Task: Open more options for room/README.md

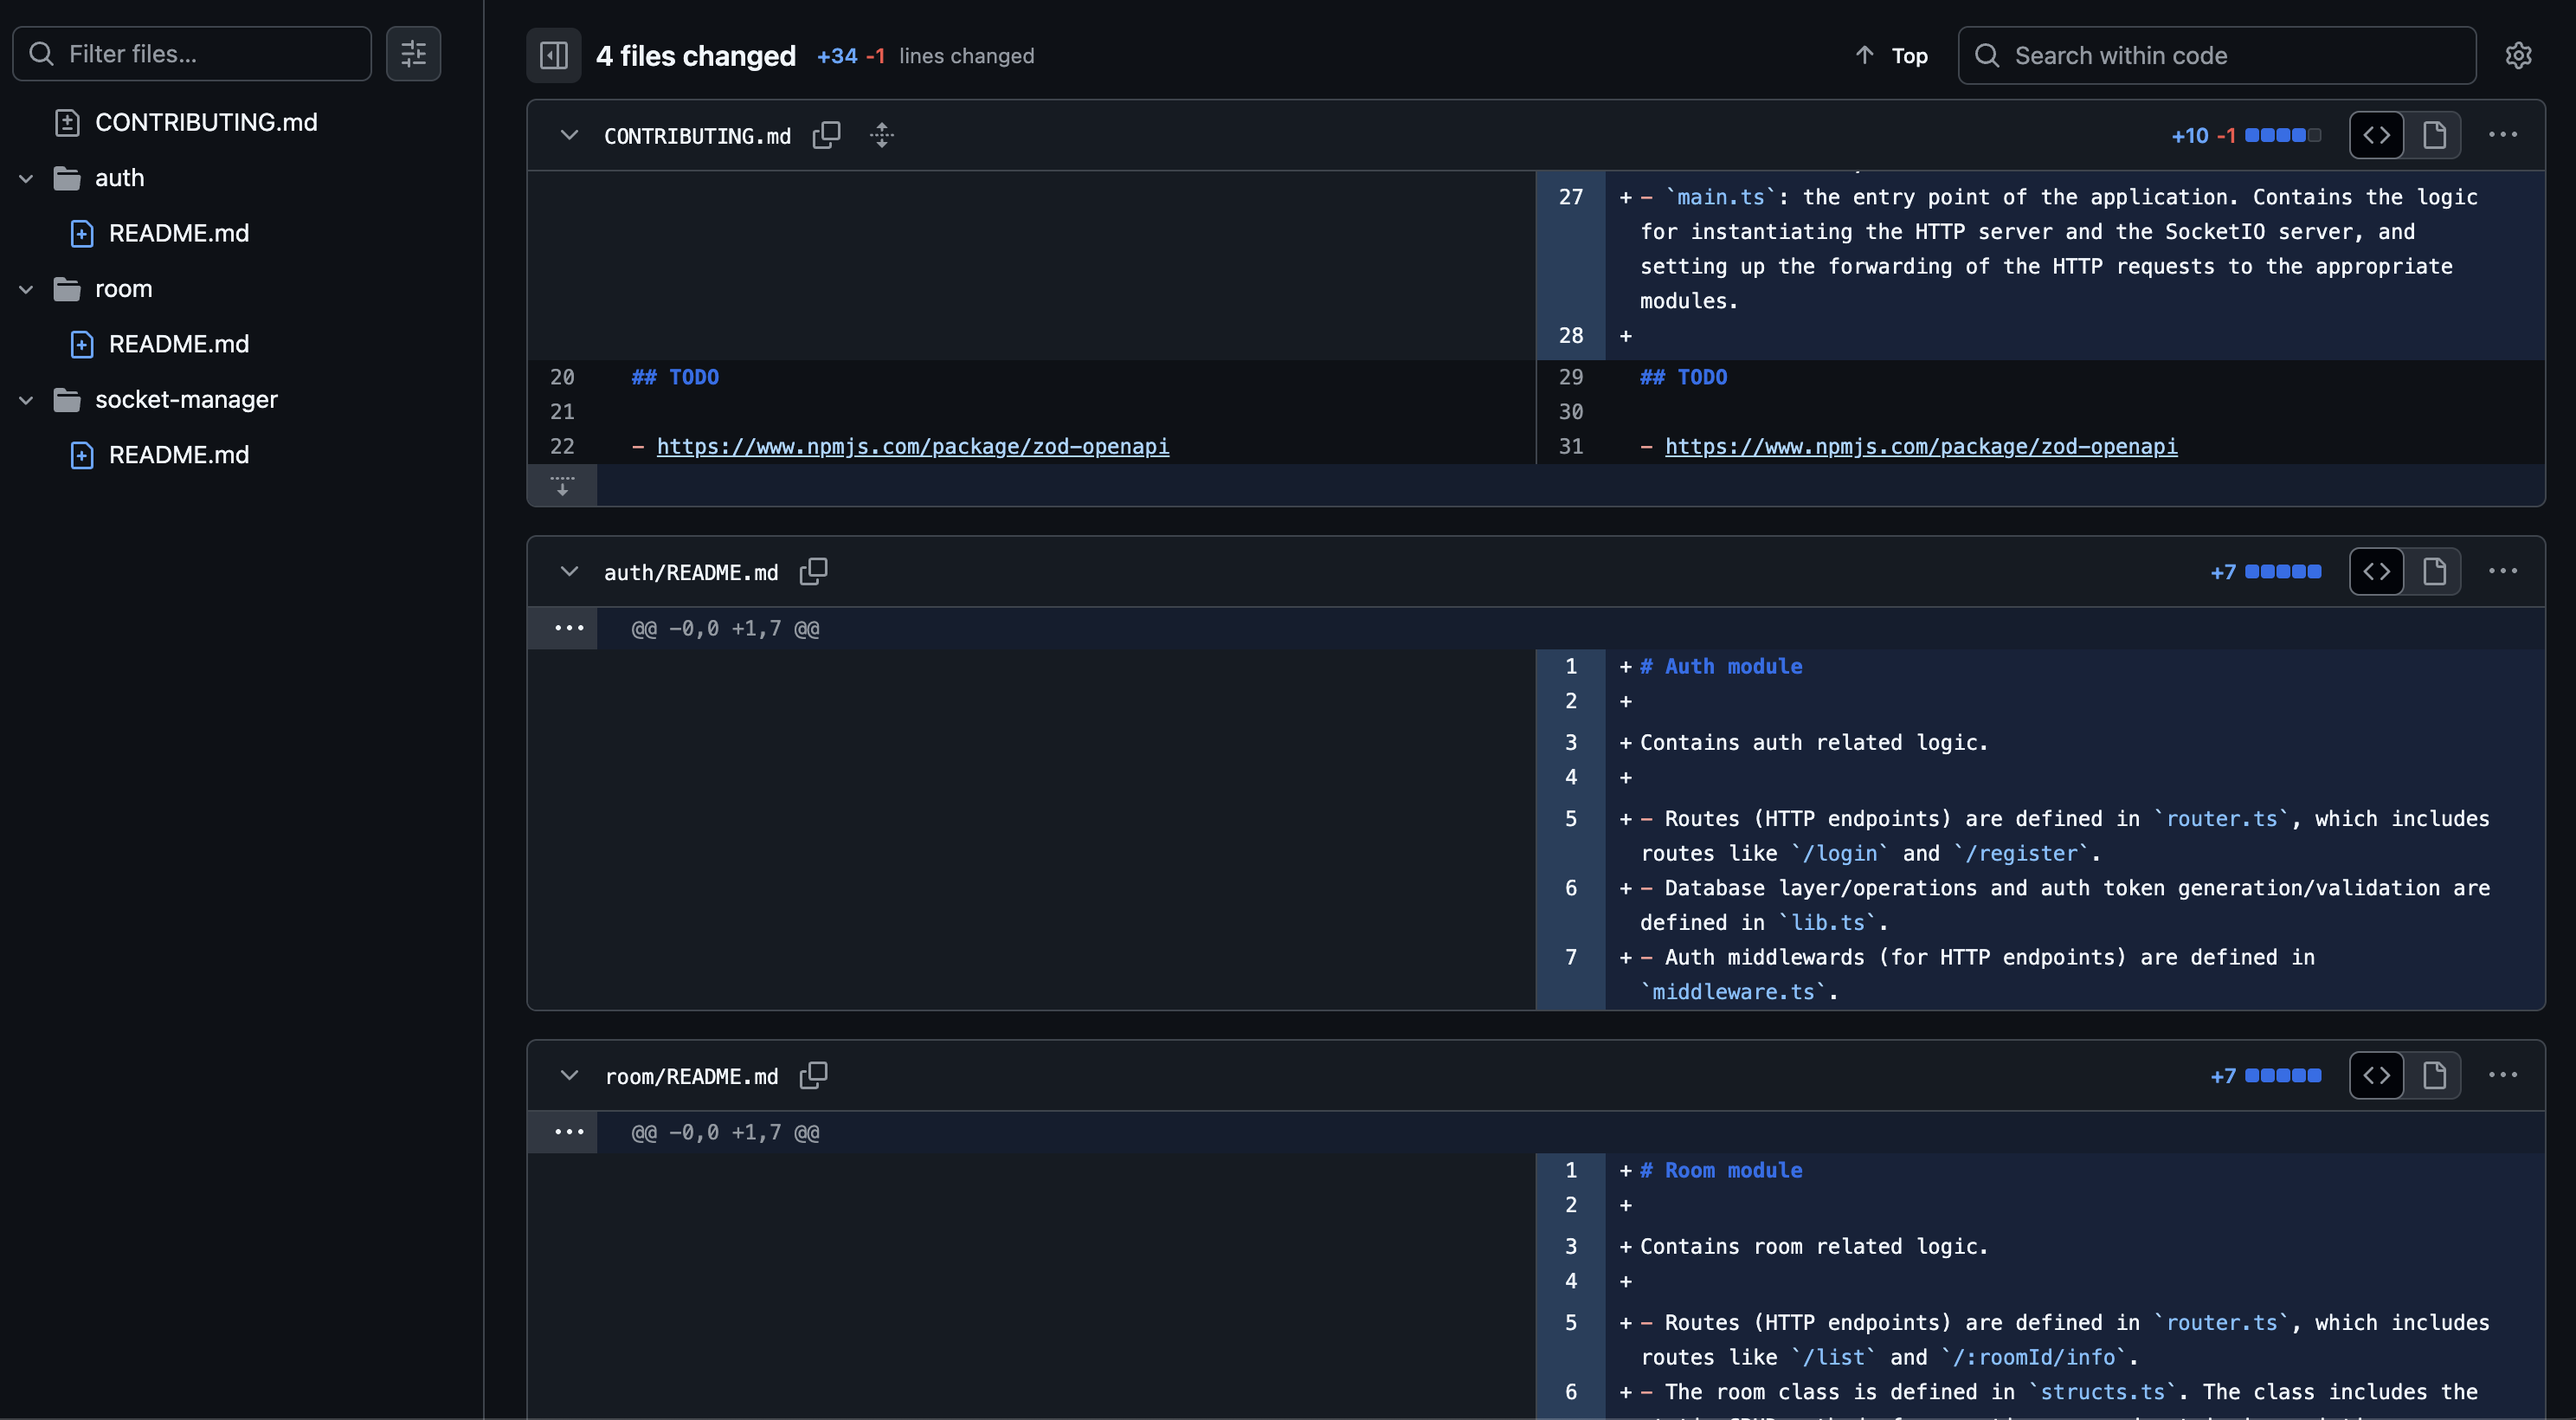Action: [x=2502, y=1075]
